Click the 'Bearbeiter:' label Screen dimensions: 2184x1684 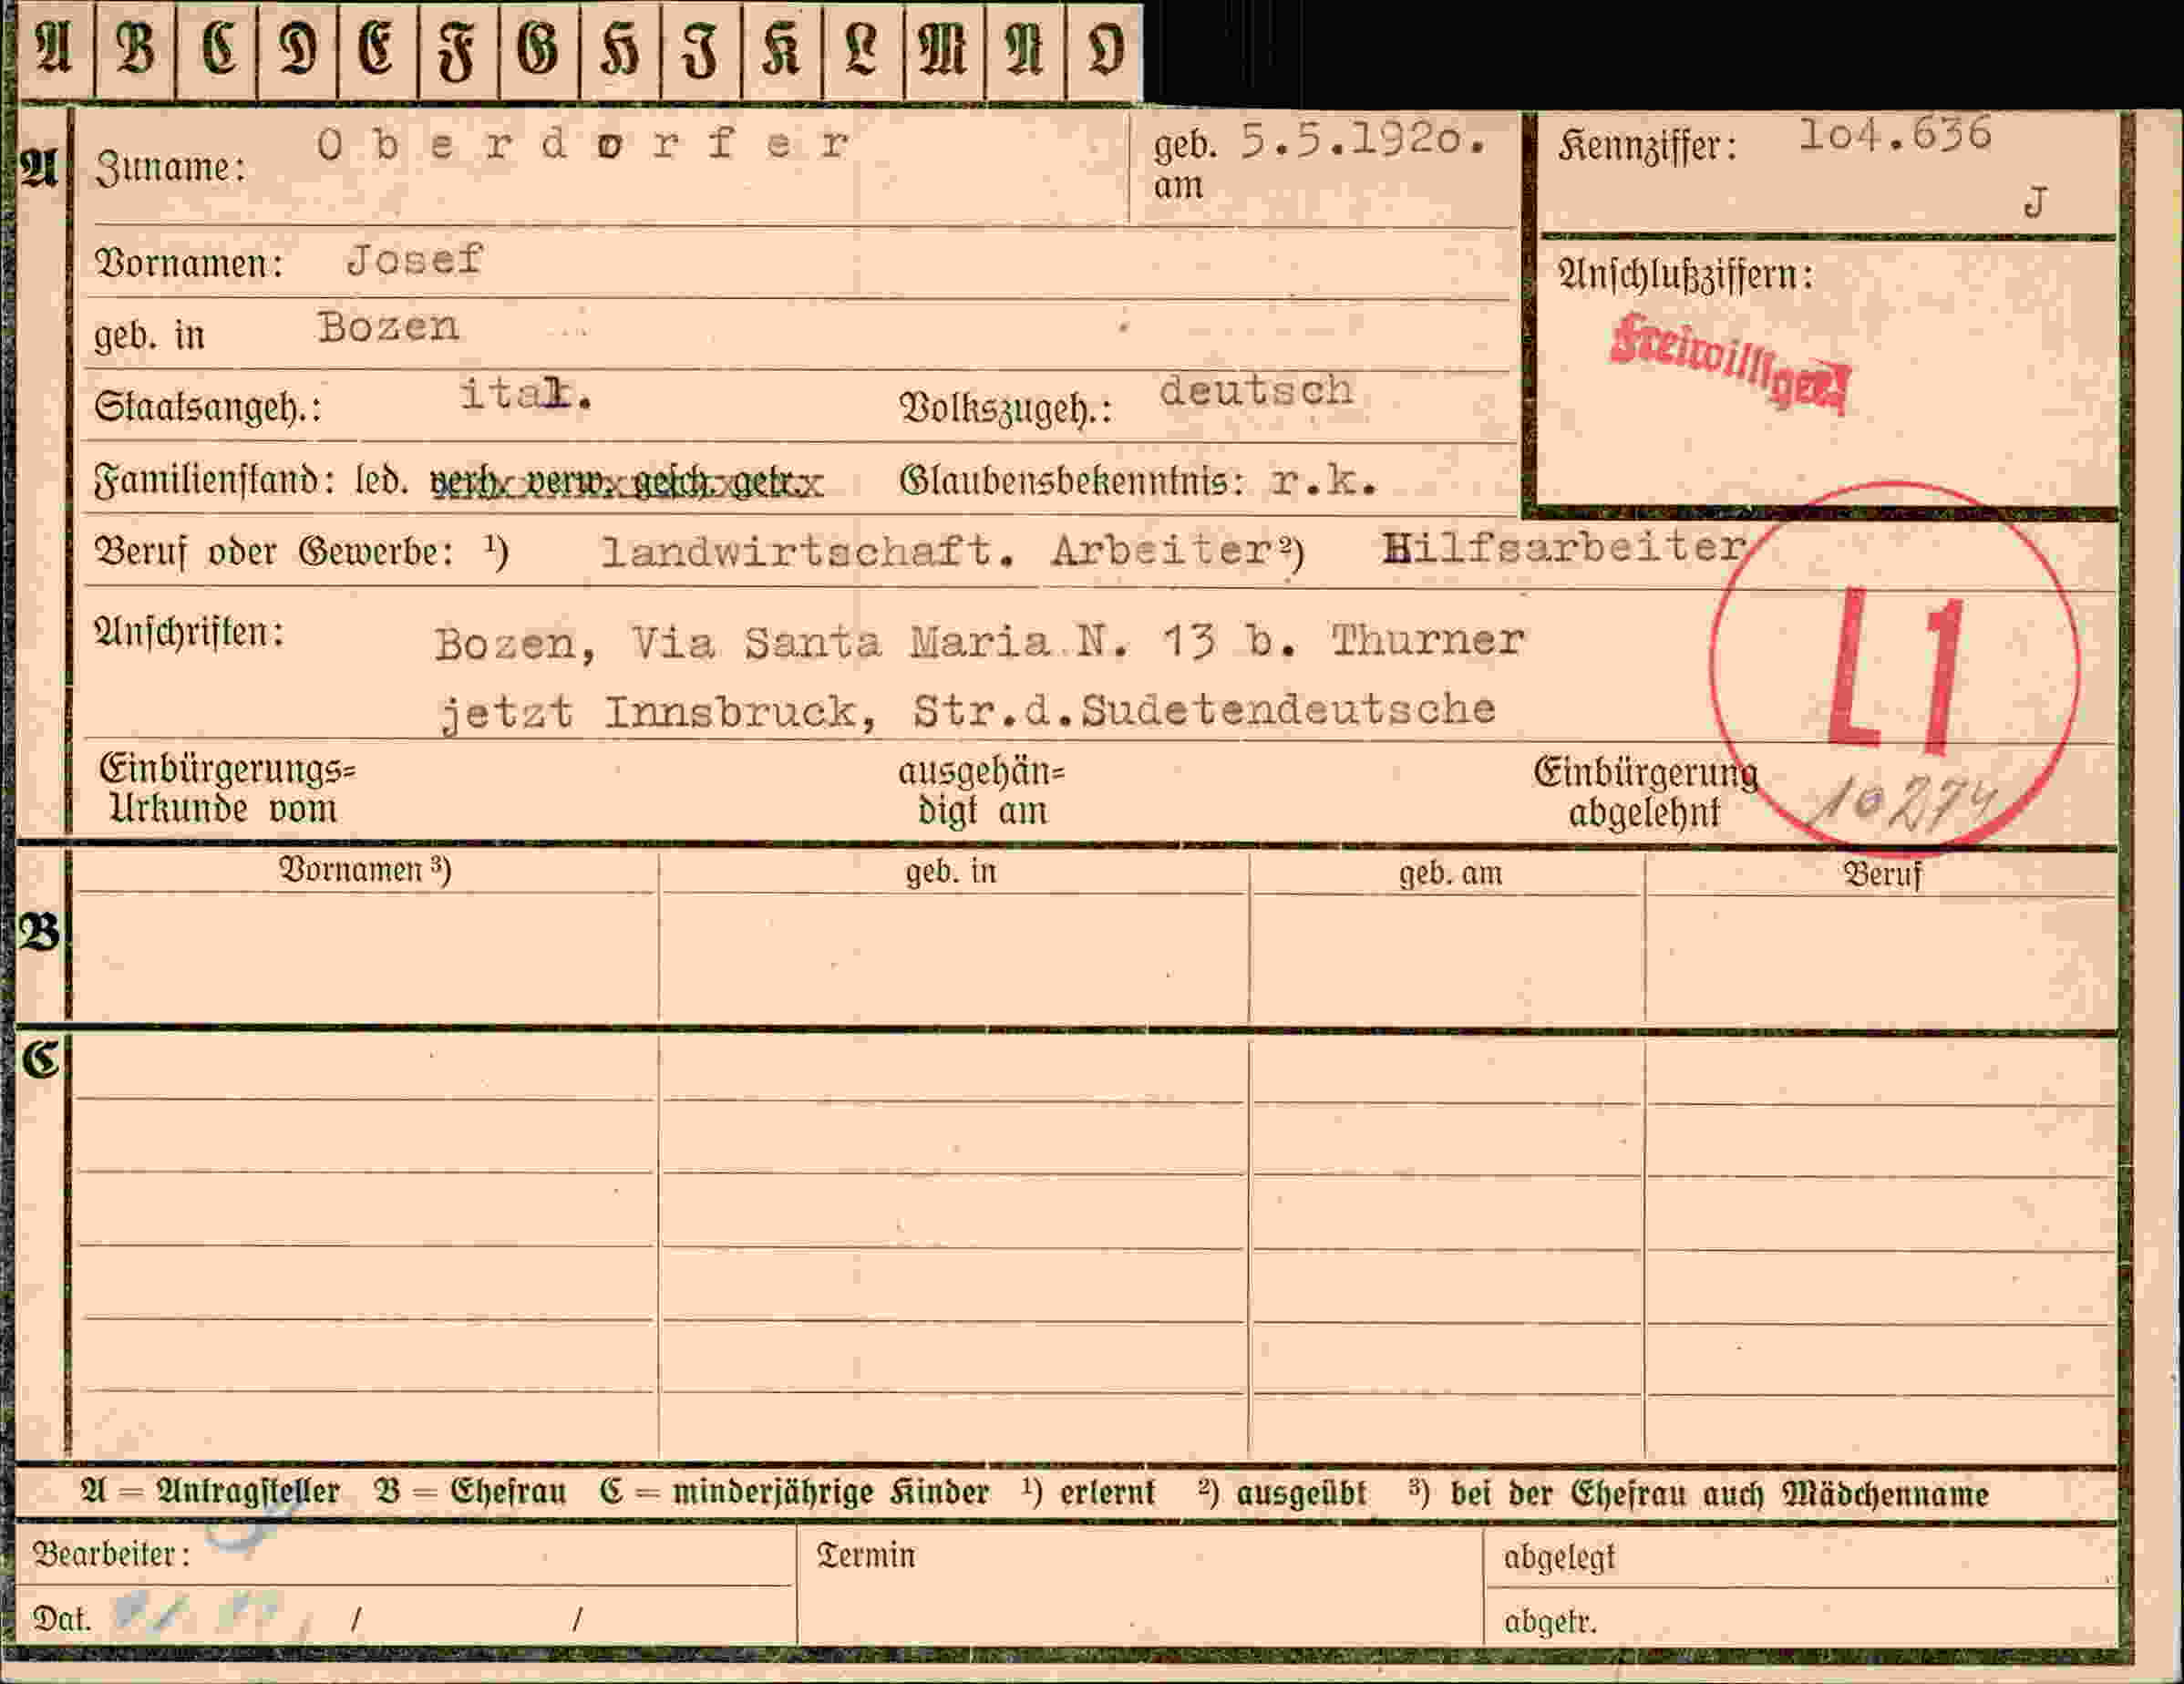click(111, 1555)
